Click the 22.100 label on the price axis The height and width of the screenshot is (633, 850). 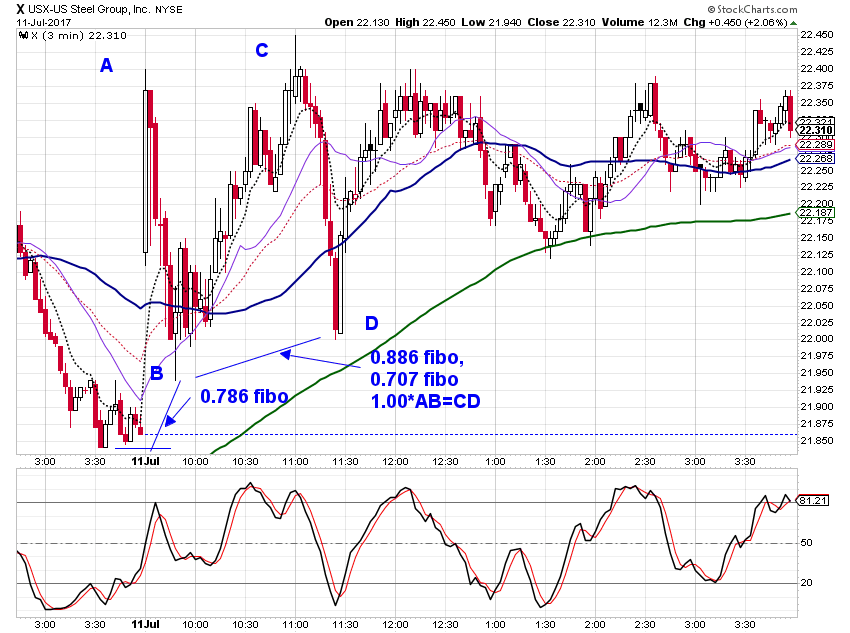[x=817, y=272]
